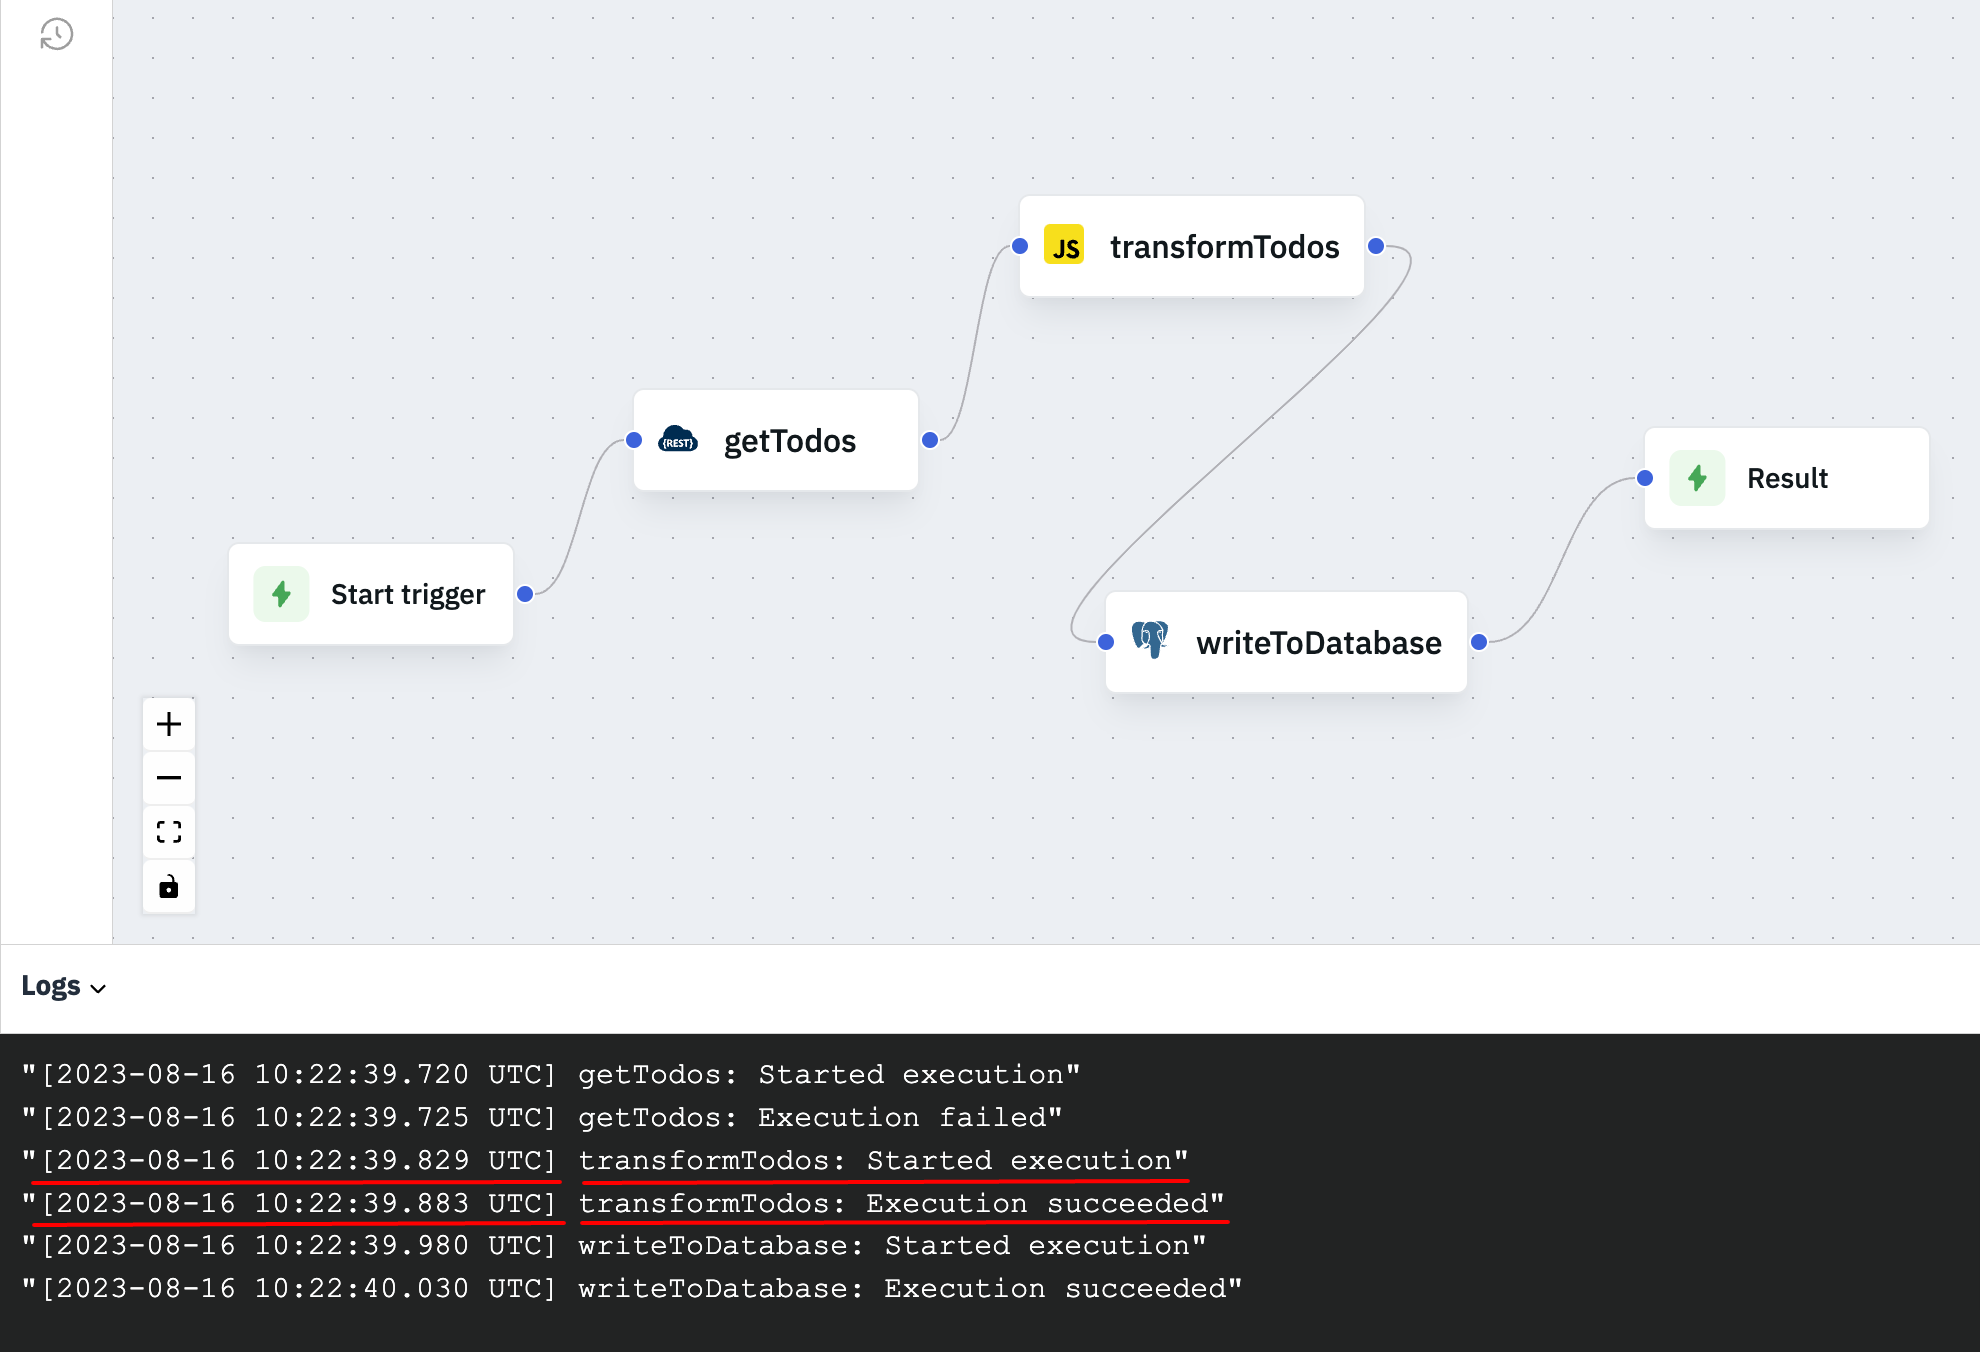Click the 'transformTodos: Execution succeeded' log entry
Viewport: 1980px width, 1352px height.
900,1203
